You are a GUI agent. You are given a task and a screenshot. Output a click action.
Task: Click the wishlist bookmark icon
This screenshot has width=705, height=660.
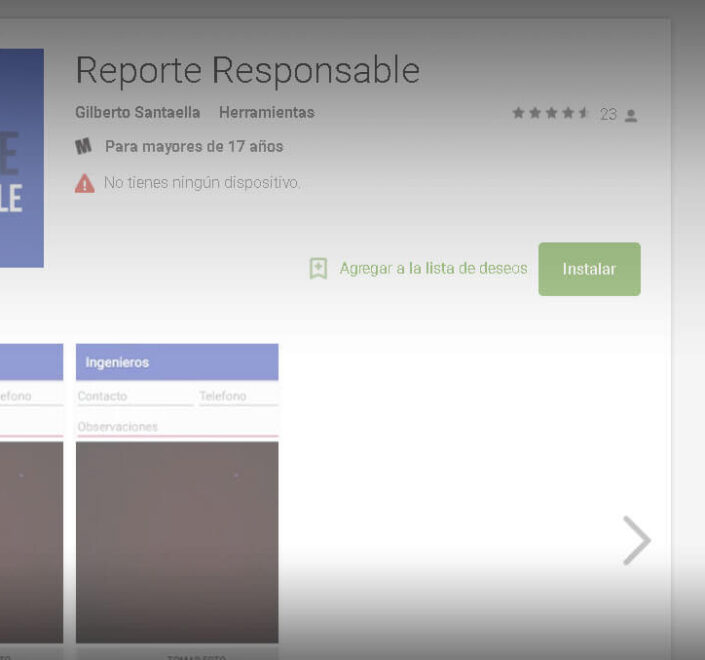point(318,268)
